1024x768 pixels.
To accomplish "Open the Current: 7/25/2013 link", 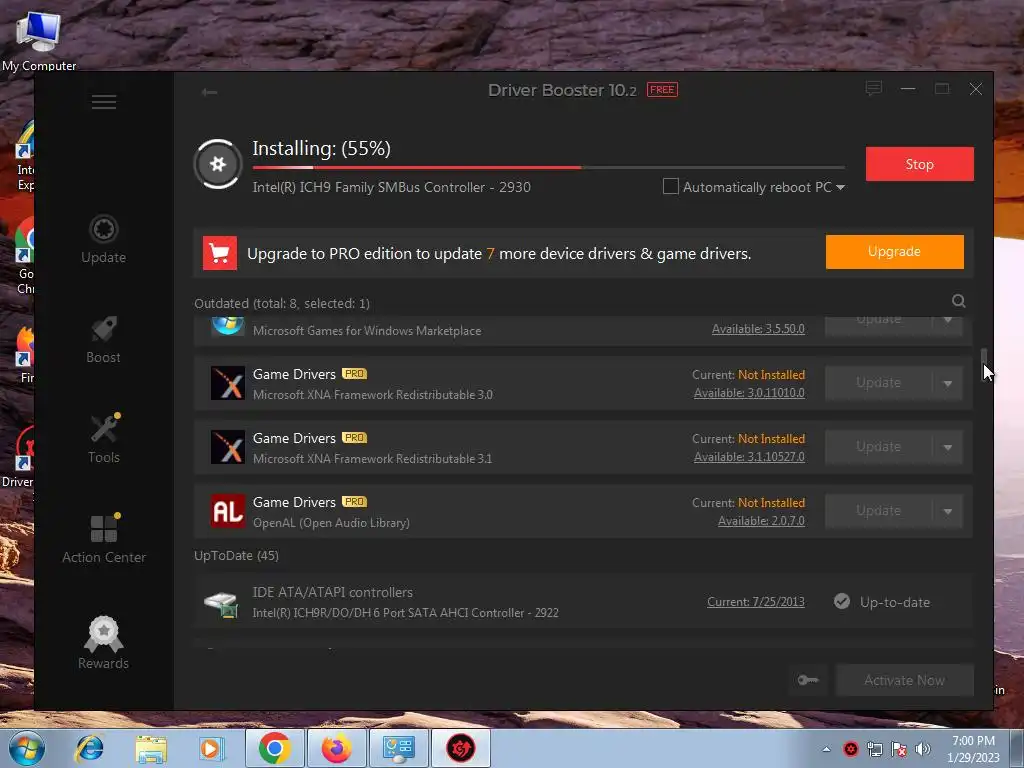I will 756,602.
